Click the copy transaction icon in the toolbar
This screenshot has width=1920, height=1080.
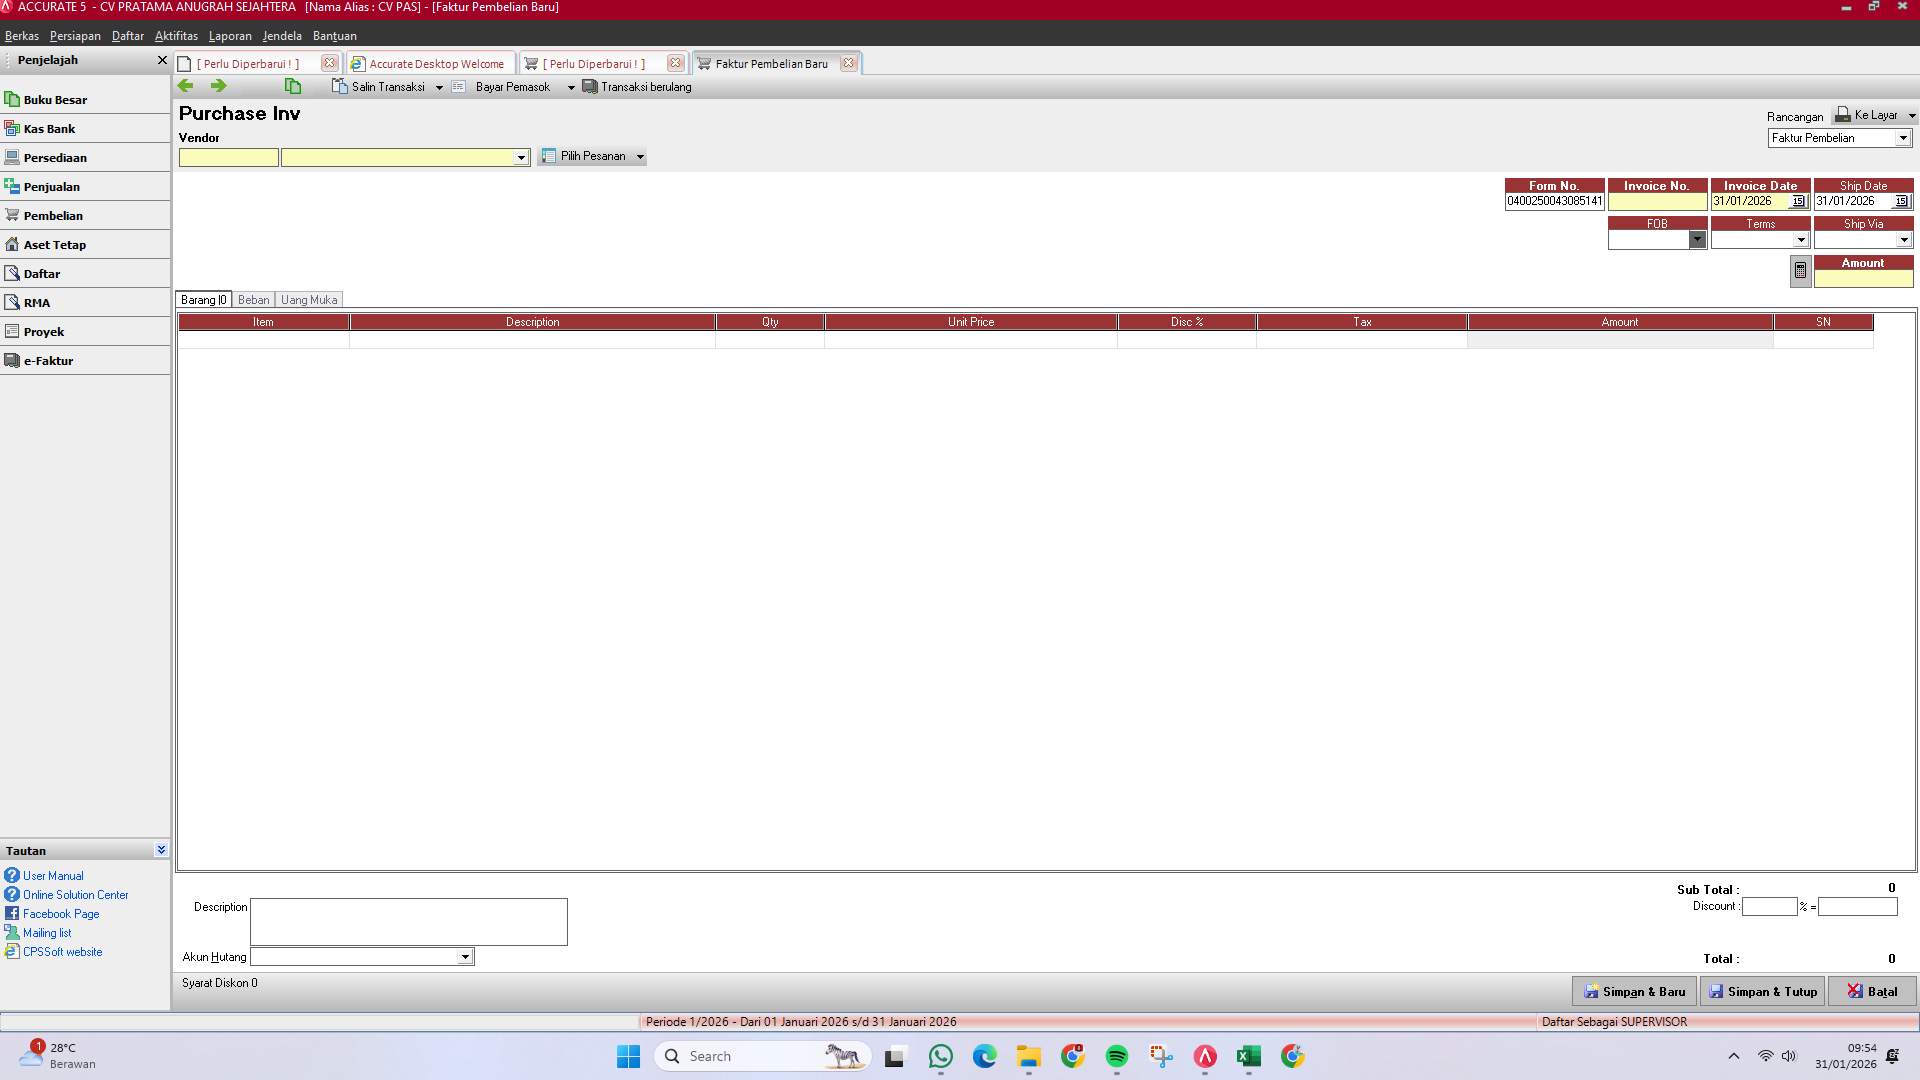293,86
